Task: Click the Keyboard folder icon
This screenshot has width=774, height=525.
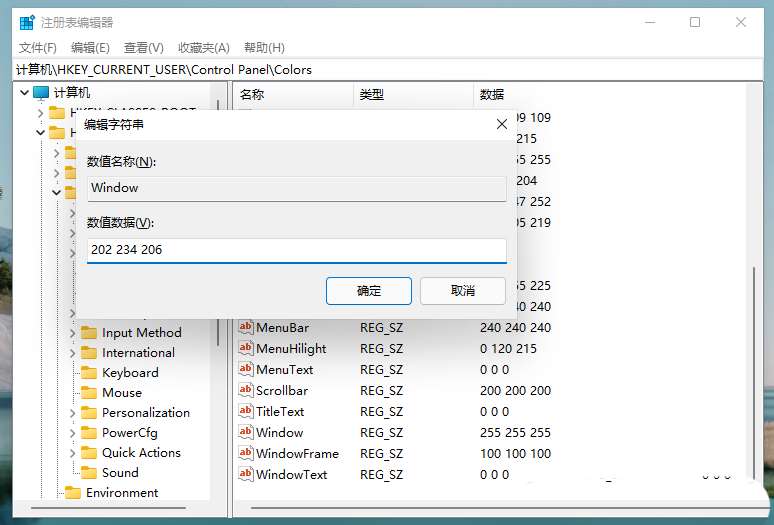Action: (89, 373)
